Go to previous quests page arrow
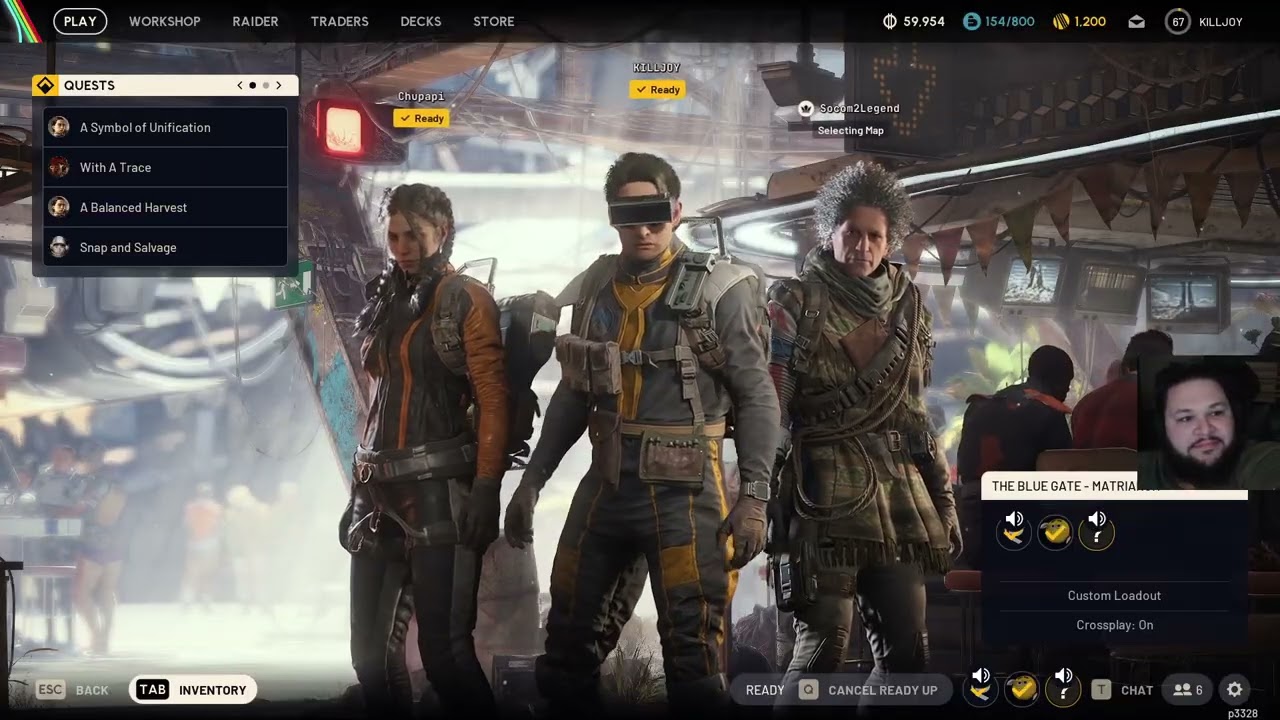 click(240, 85)
